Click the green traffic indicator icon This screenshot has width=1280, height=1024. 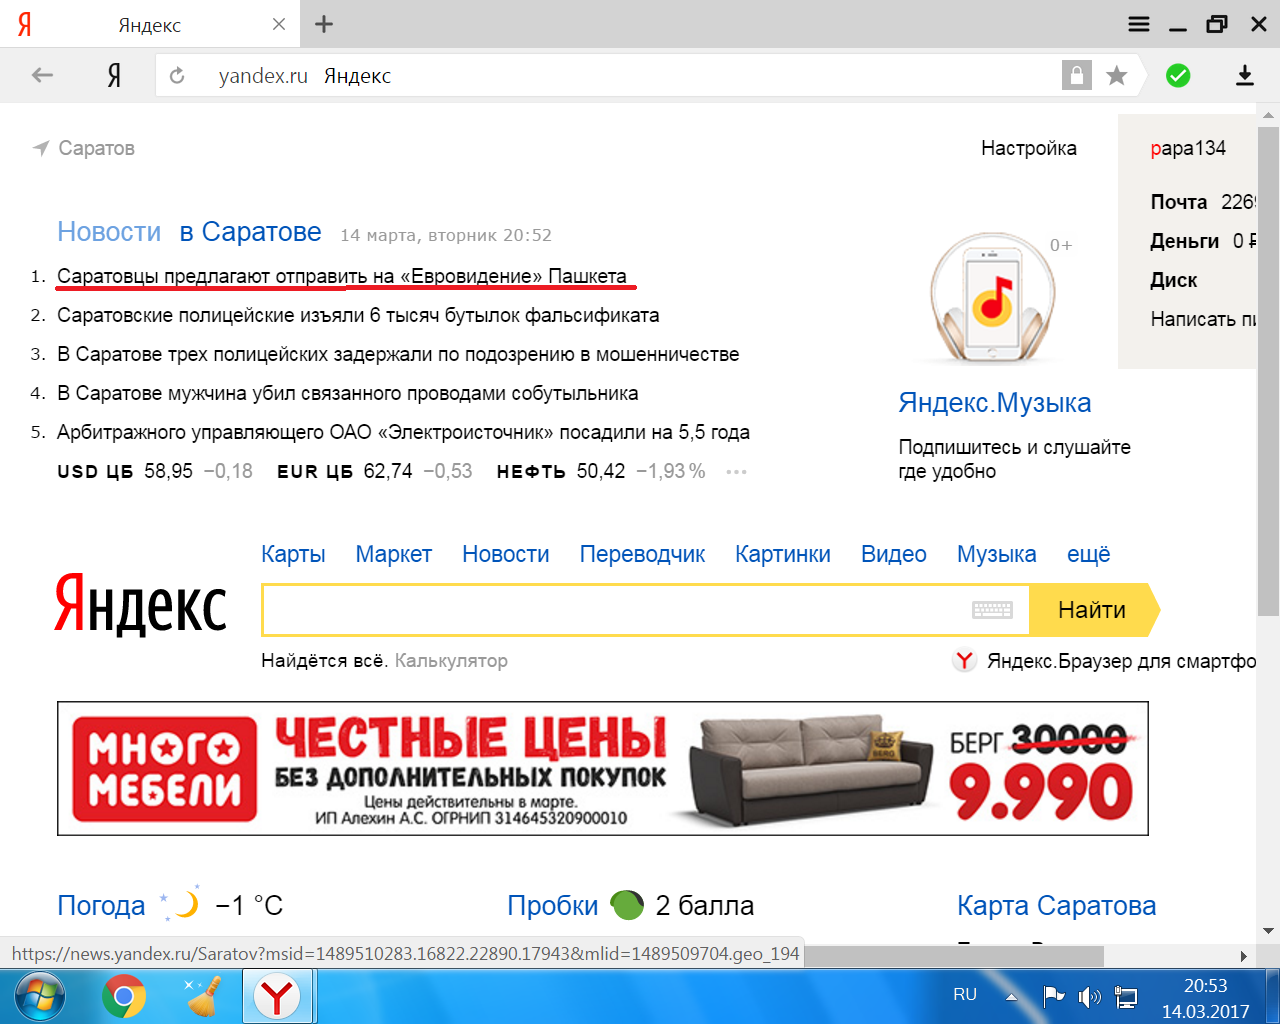[627, 905]
